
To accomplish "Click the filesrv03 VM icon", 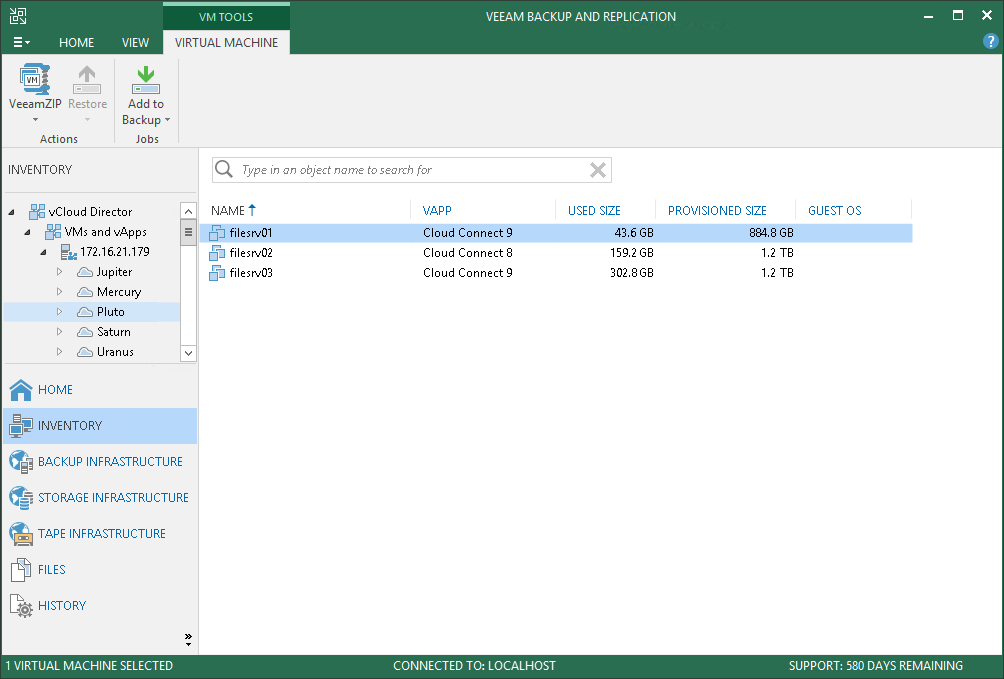I will tap(217, 273).
